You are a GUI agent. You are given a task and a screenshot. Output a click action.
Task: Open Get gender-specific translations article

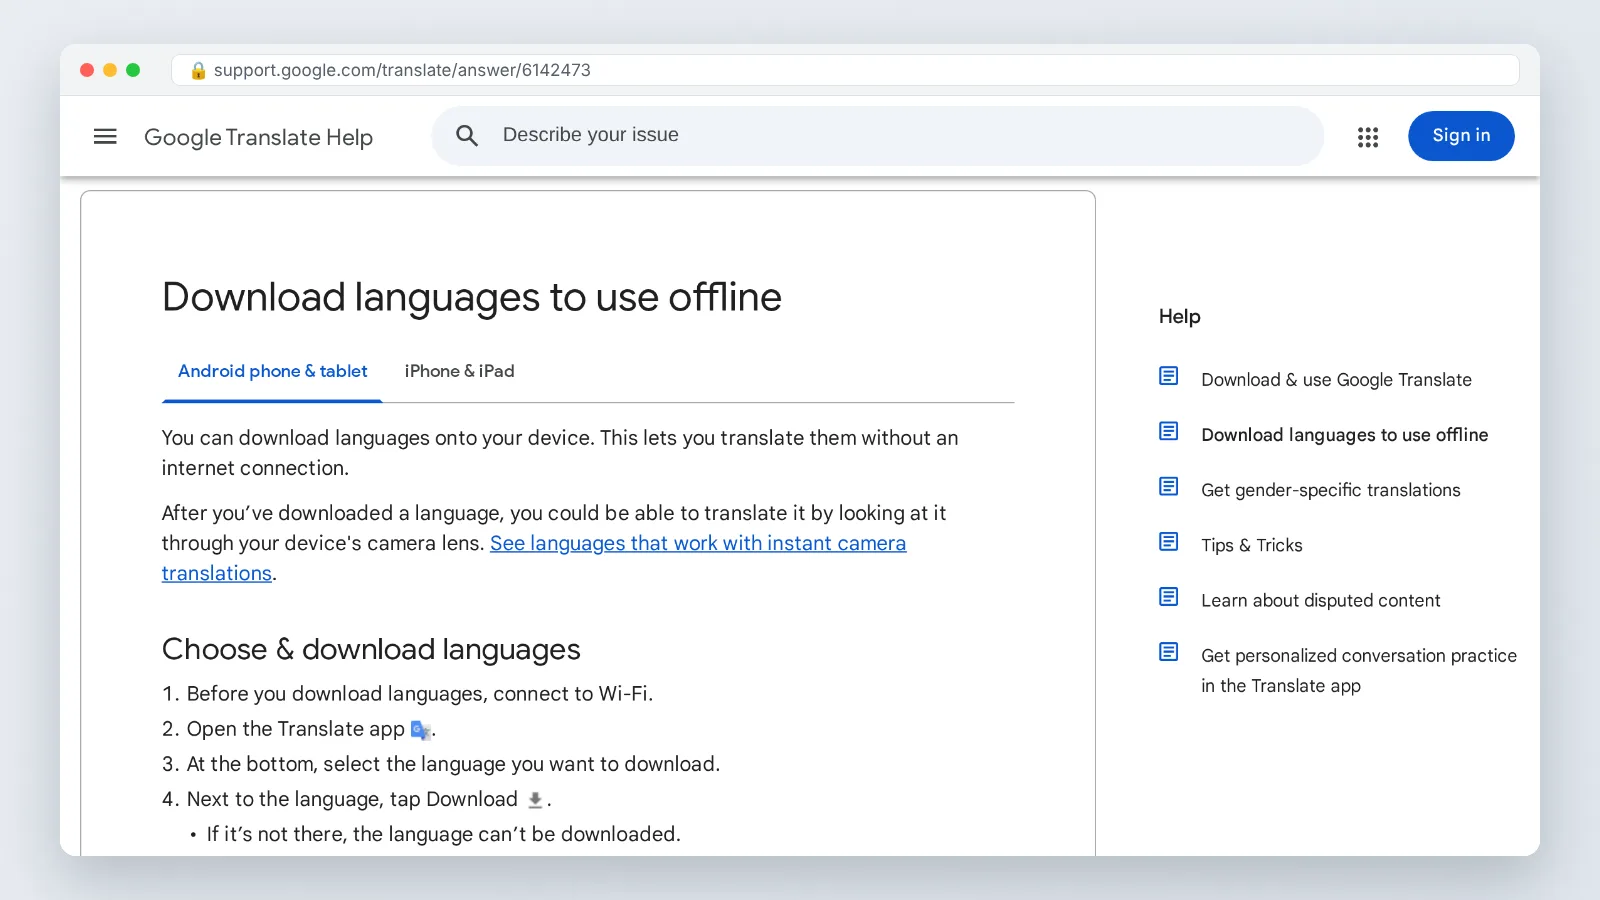coord(1330,490)
